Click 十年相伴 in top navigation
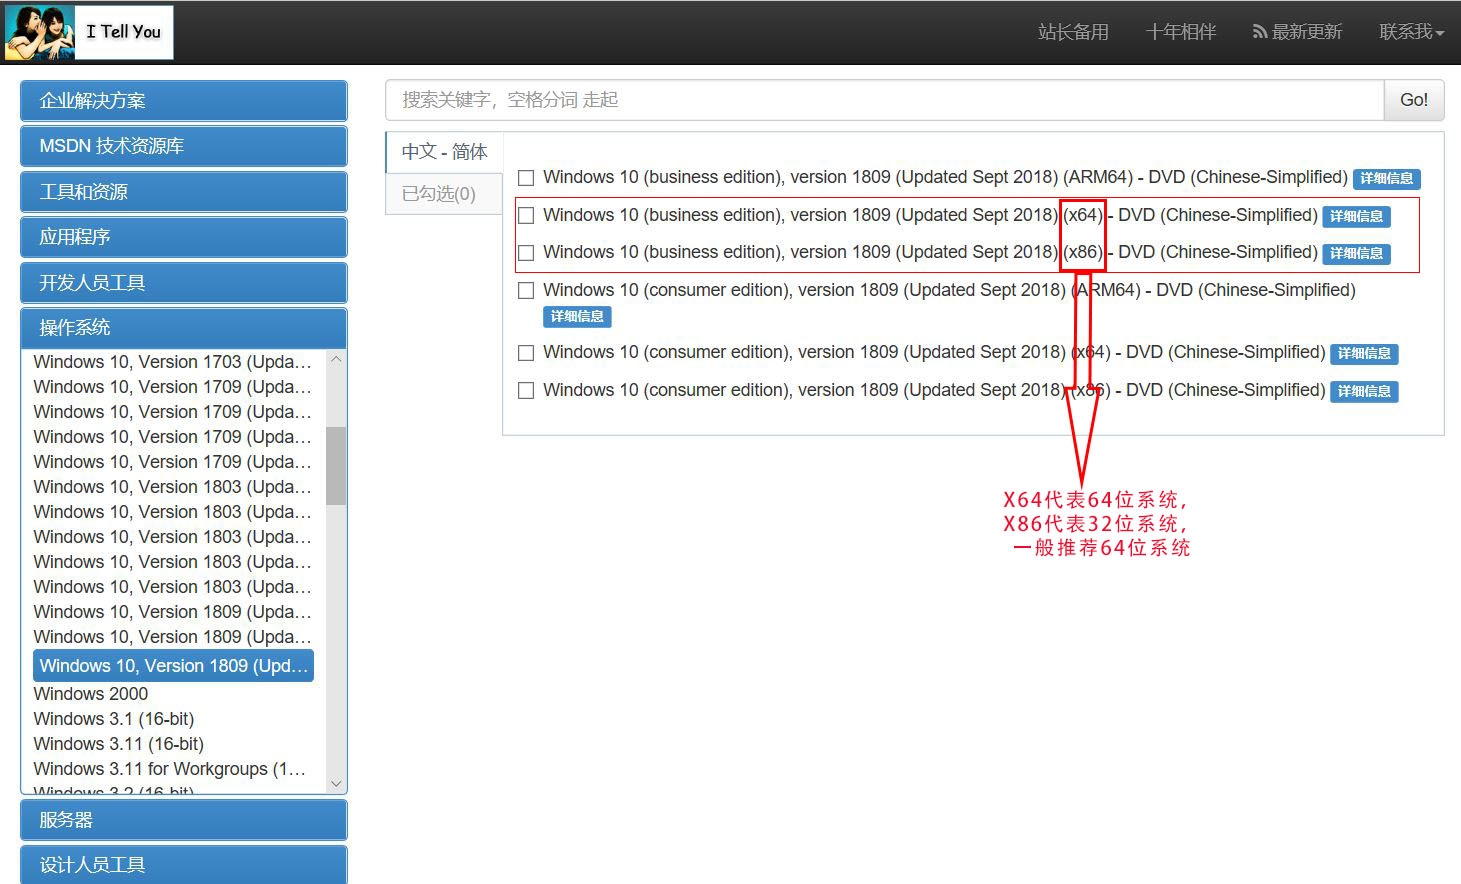 click(x=1180, y=31)
